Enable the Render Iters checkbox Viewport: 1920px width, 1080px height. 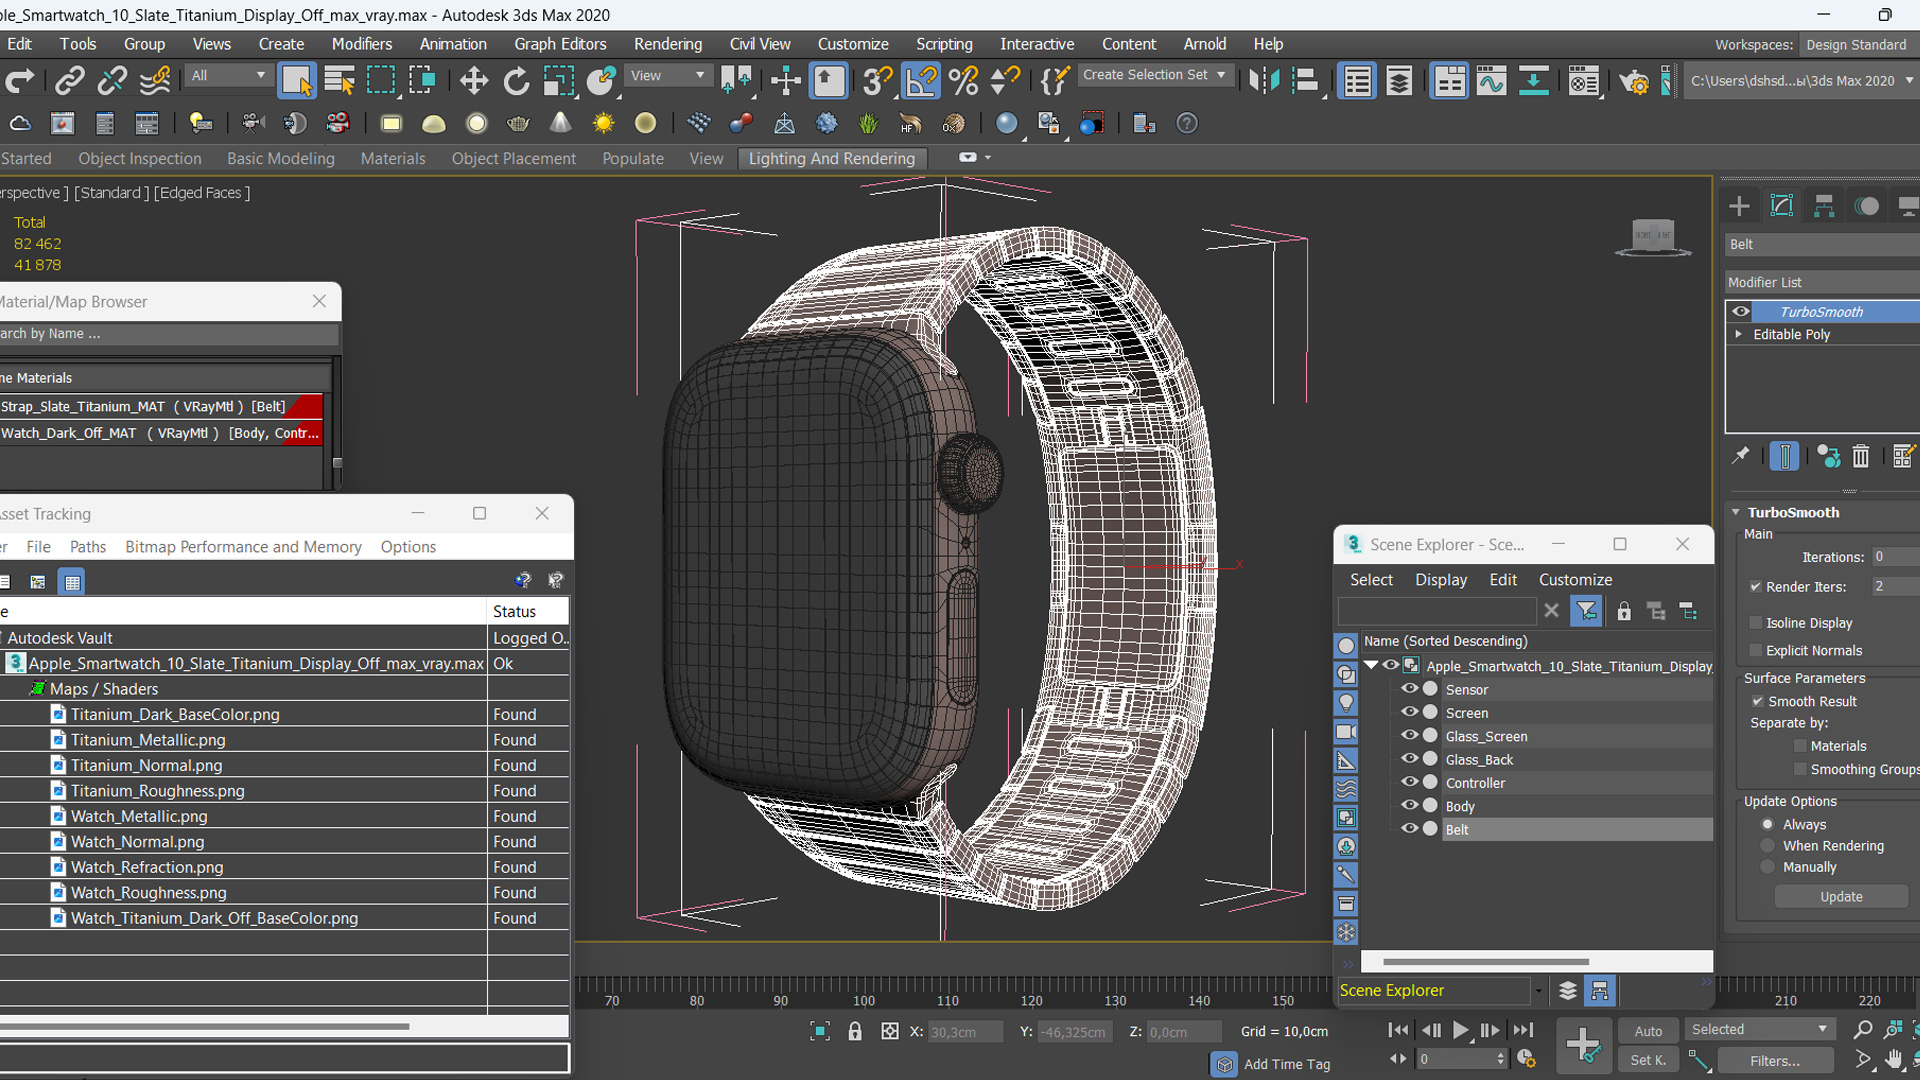pyautogui.click(x=1755, y=587)
